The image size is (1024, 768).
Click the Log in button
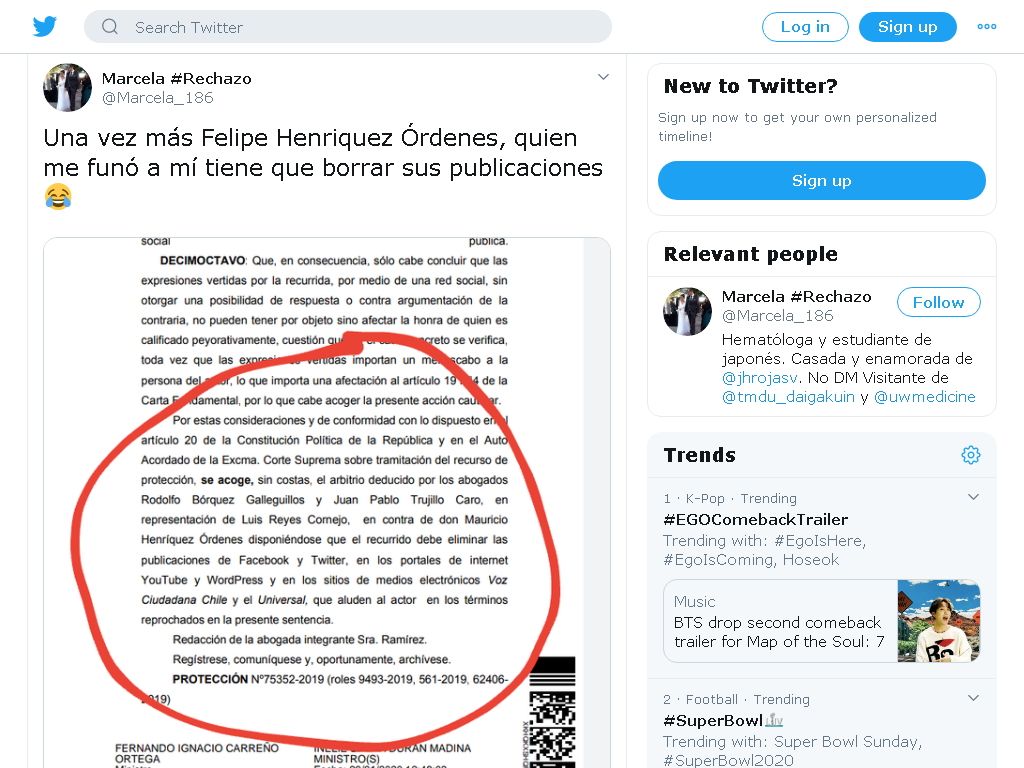[x=805, y=27]
